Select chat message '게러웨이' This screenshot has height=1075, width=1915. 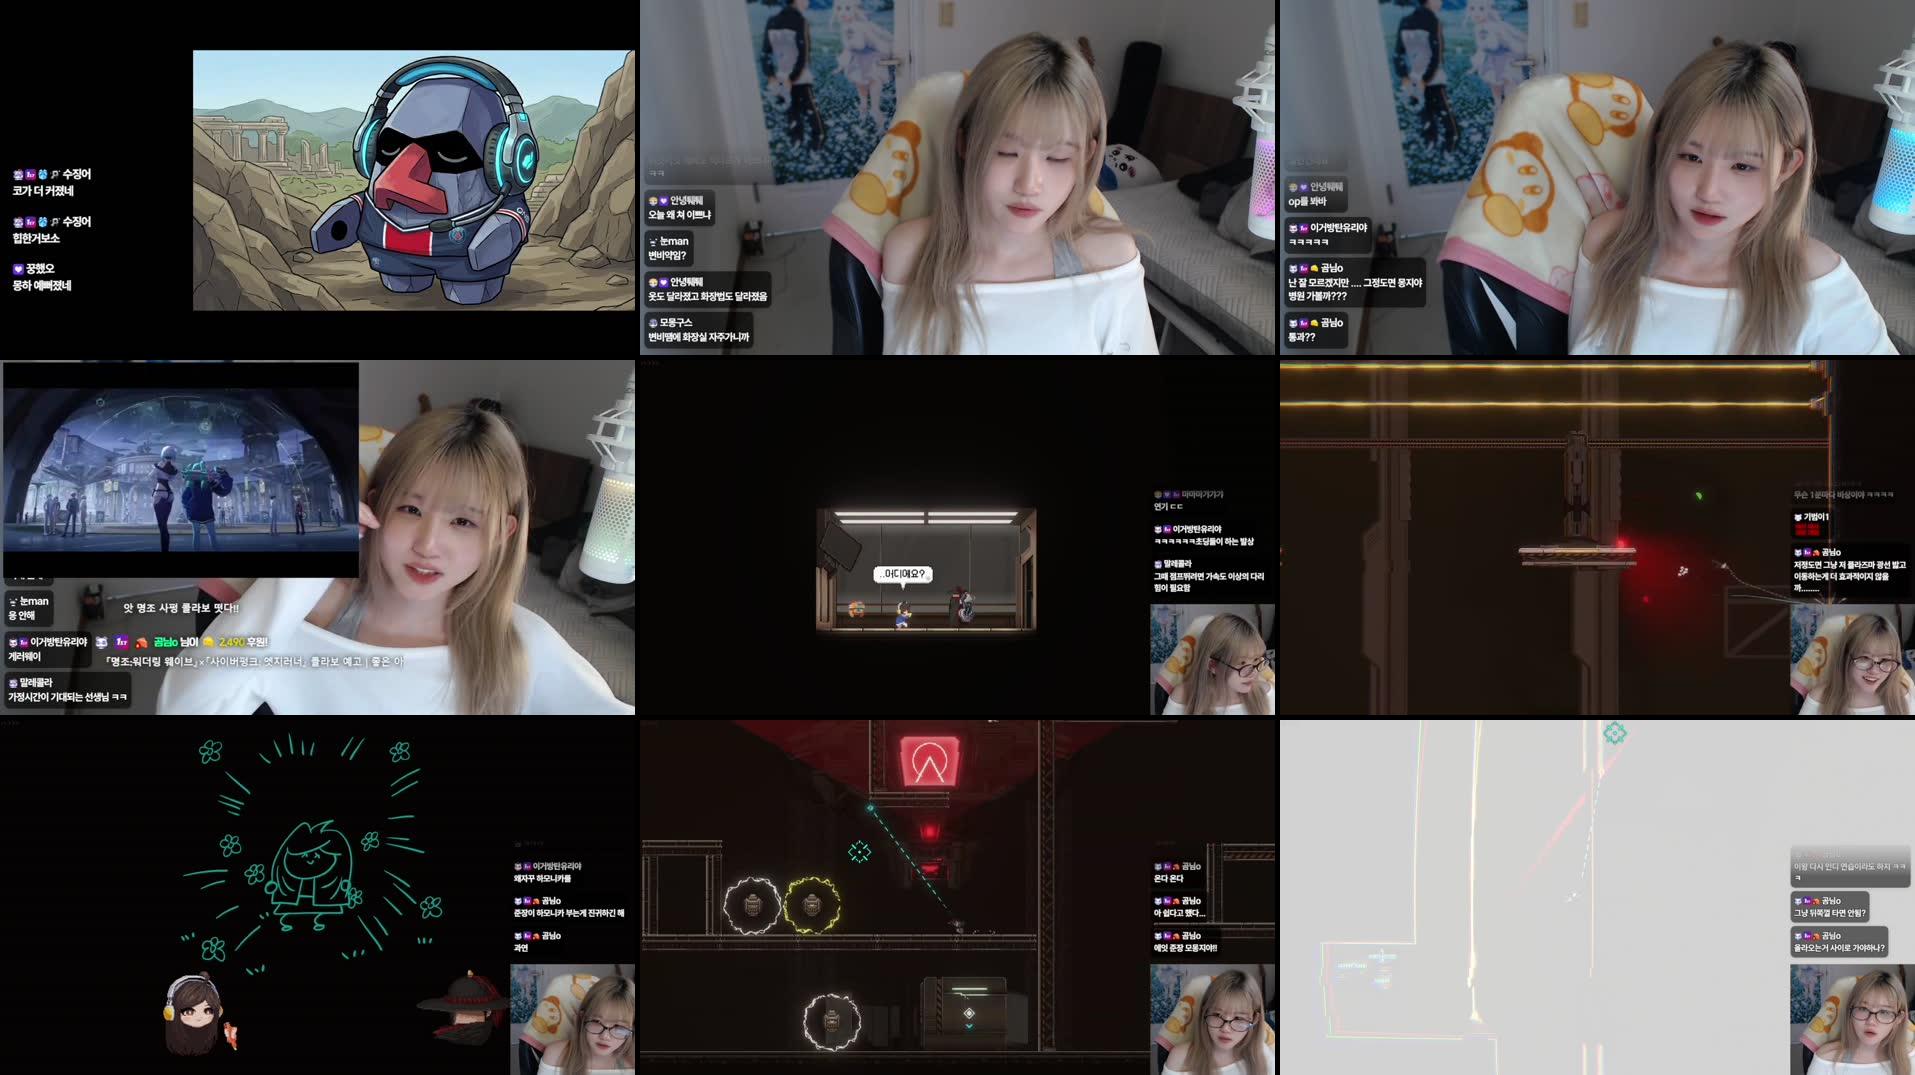25,657
